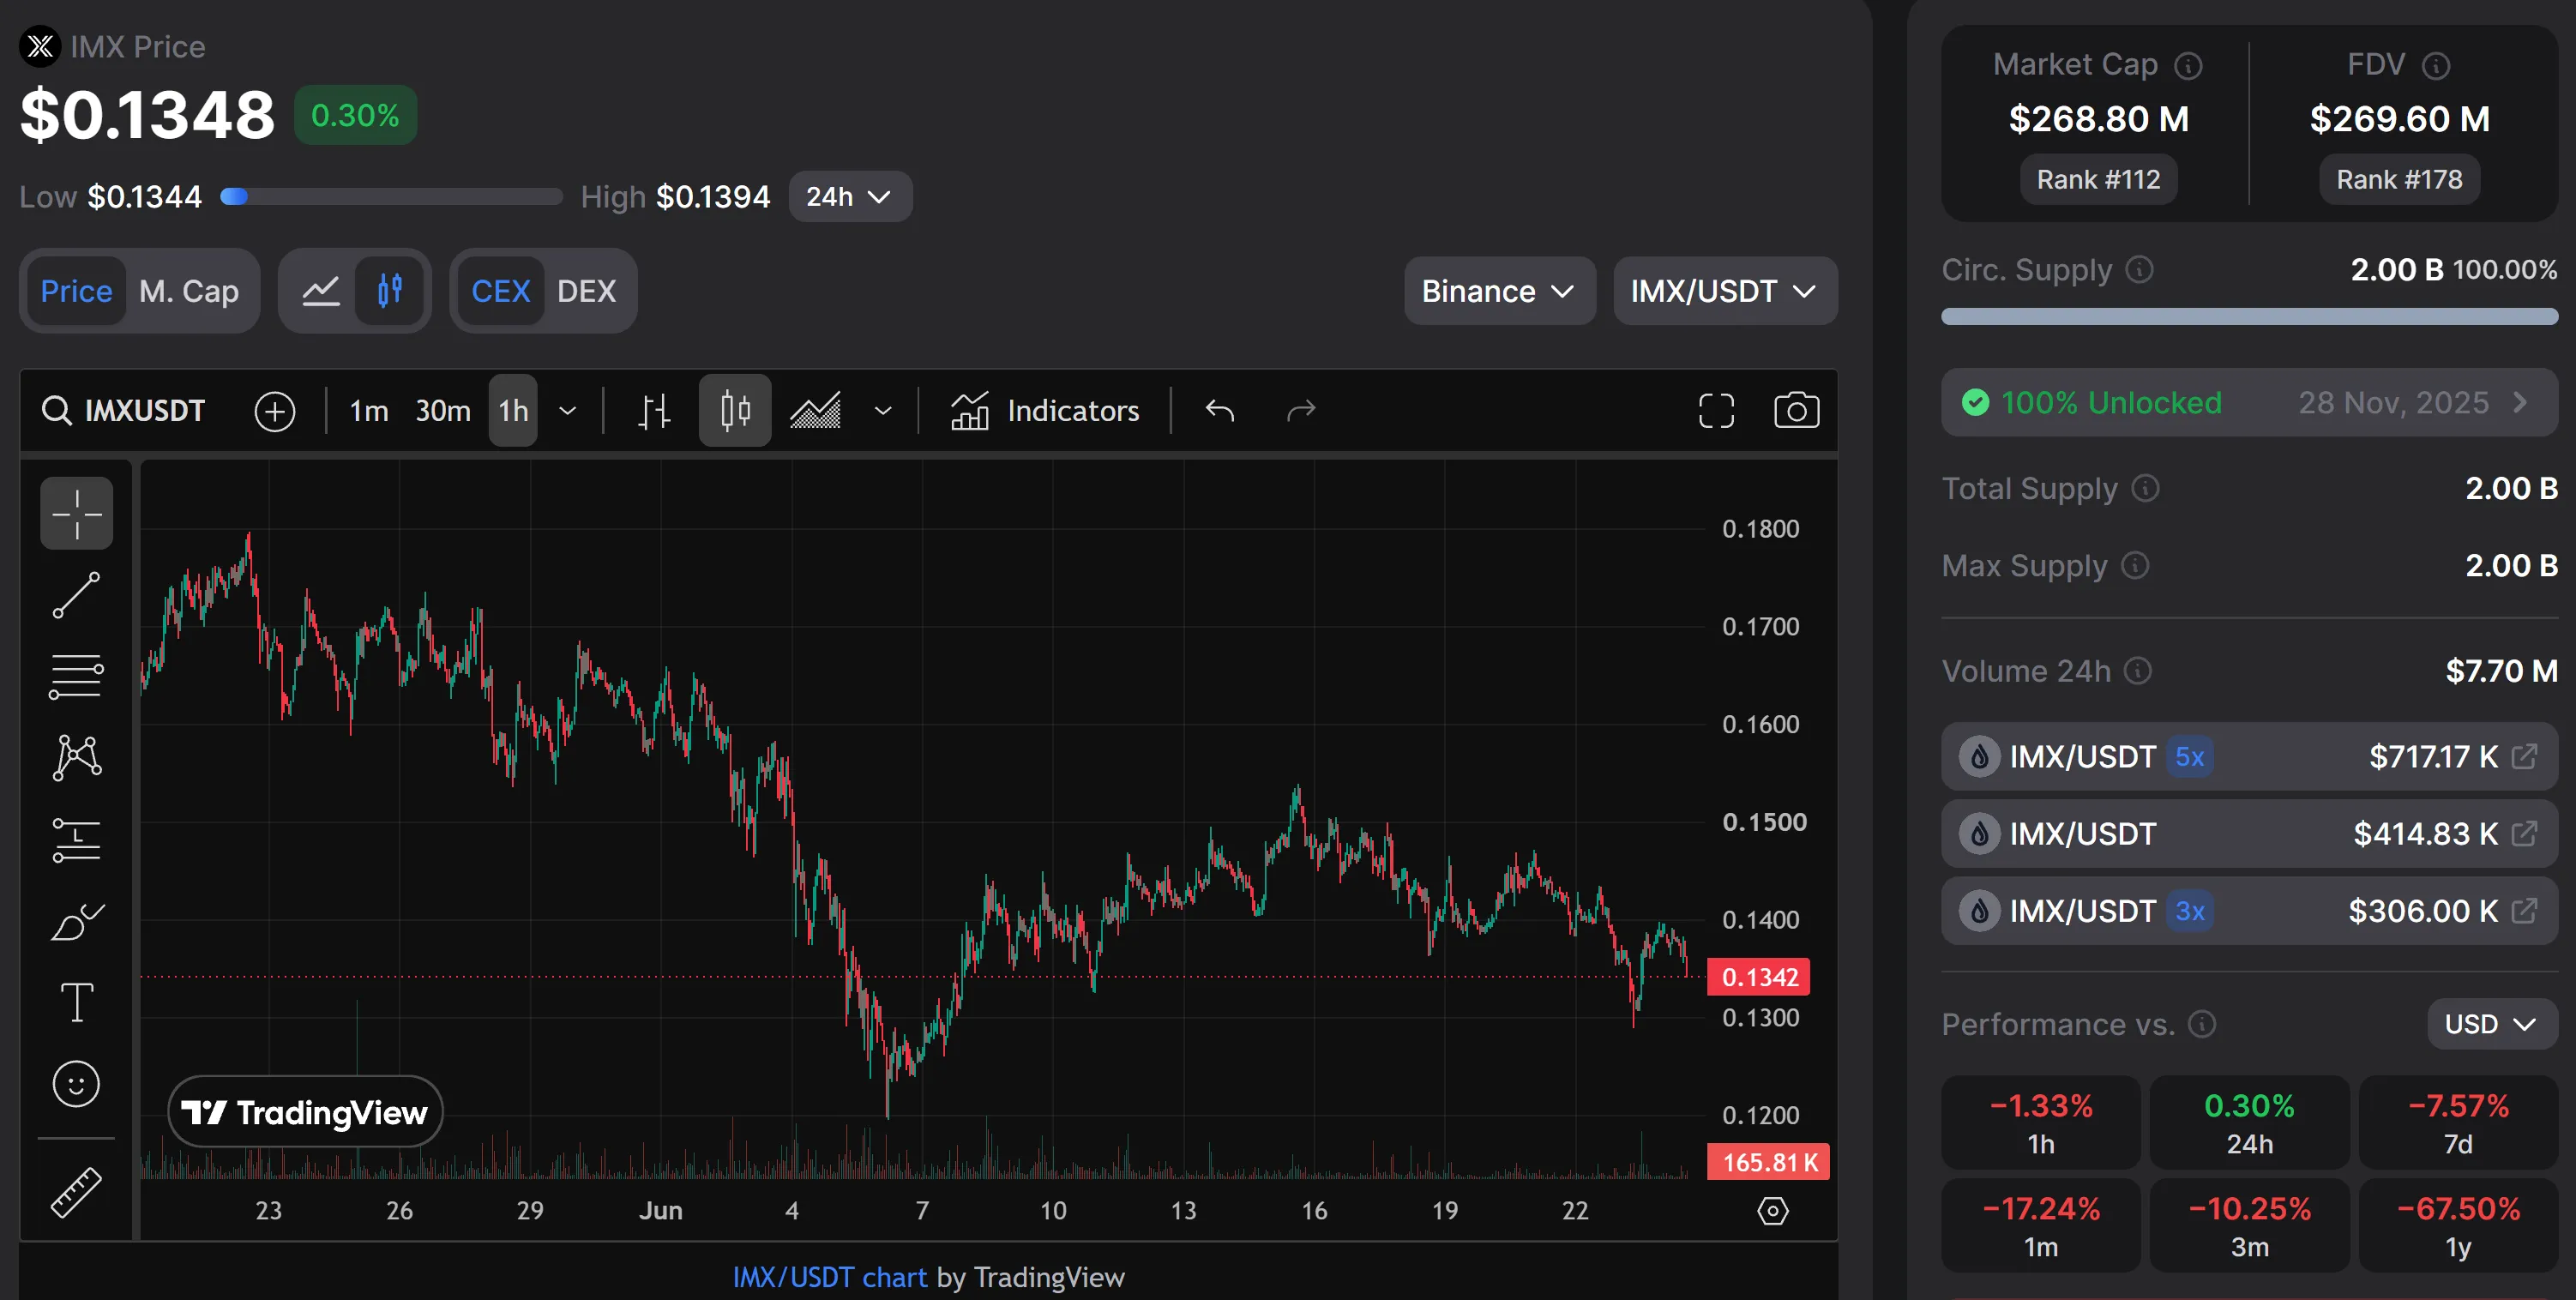The width and height of the screenshot is (2576, 1300).
Task: Set chart interval to 30m
Action: pos(442,411)
